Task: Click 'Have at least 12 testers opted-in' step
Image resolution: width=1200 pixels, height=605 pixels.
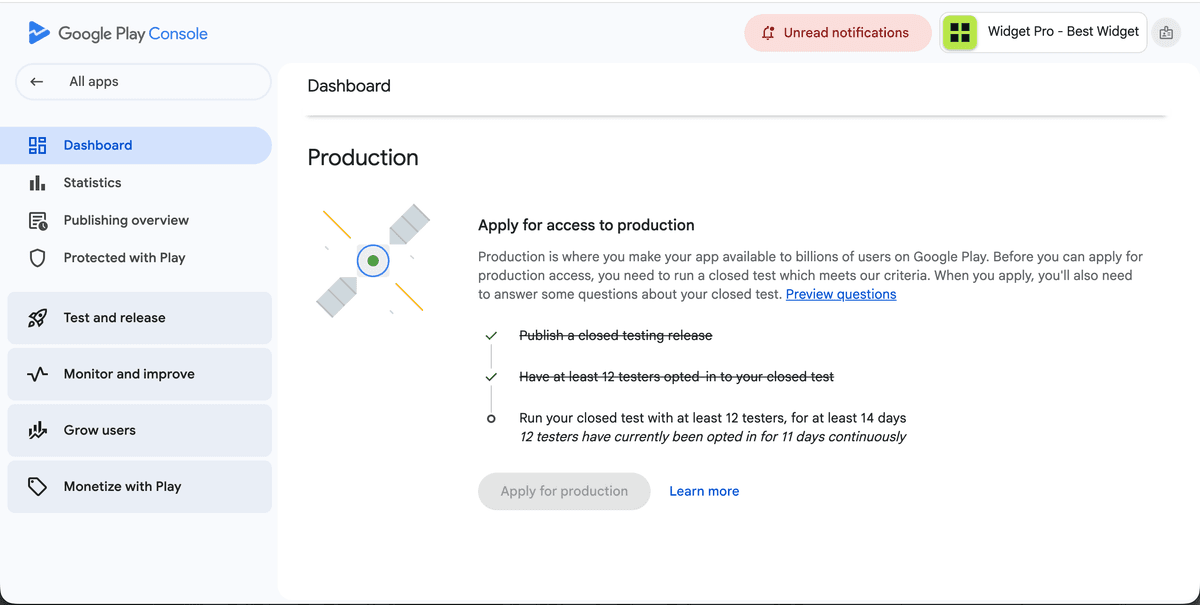Action: point(676,377)
